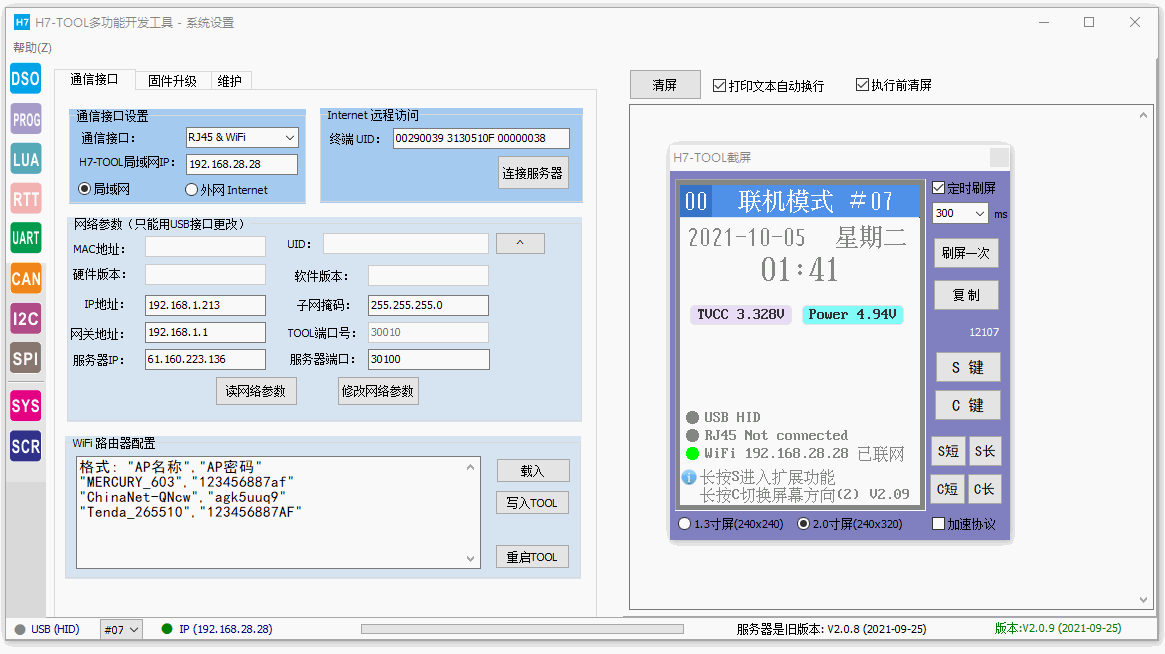1165x654 pixels.
Task: Click the C短 button
Action: point(948,489)
